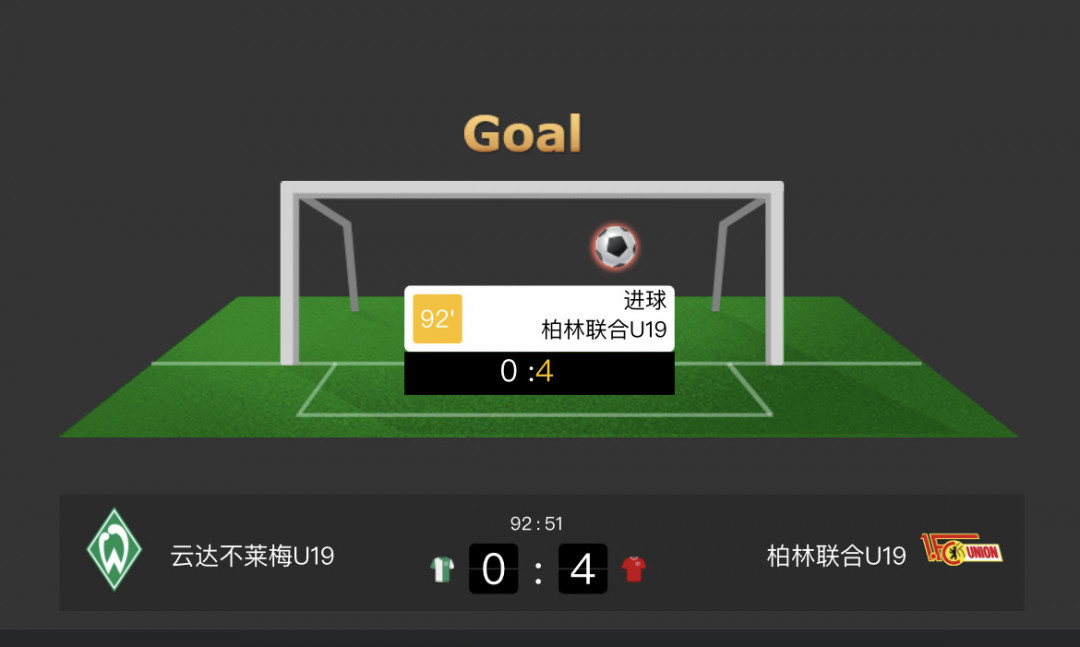Screen dimensions: 1080x647
Task: Click the black 0:4 score banner
Action: (x=539, y=373)
